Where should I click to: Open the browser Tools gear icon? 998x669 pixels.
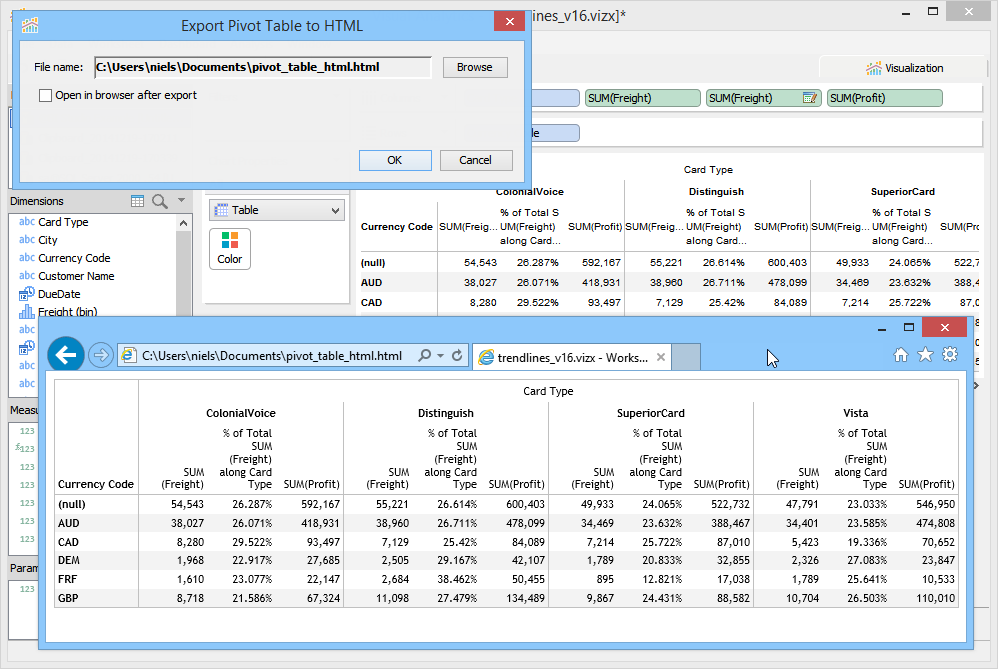(950, 354)
